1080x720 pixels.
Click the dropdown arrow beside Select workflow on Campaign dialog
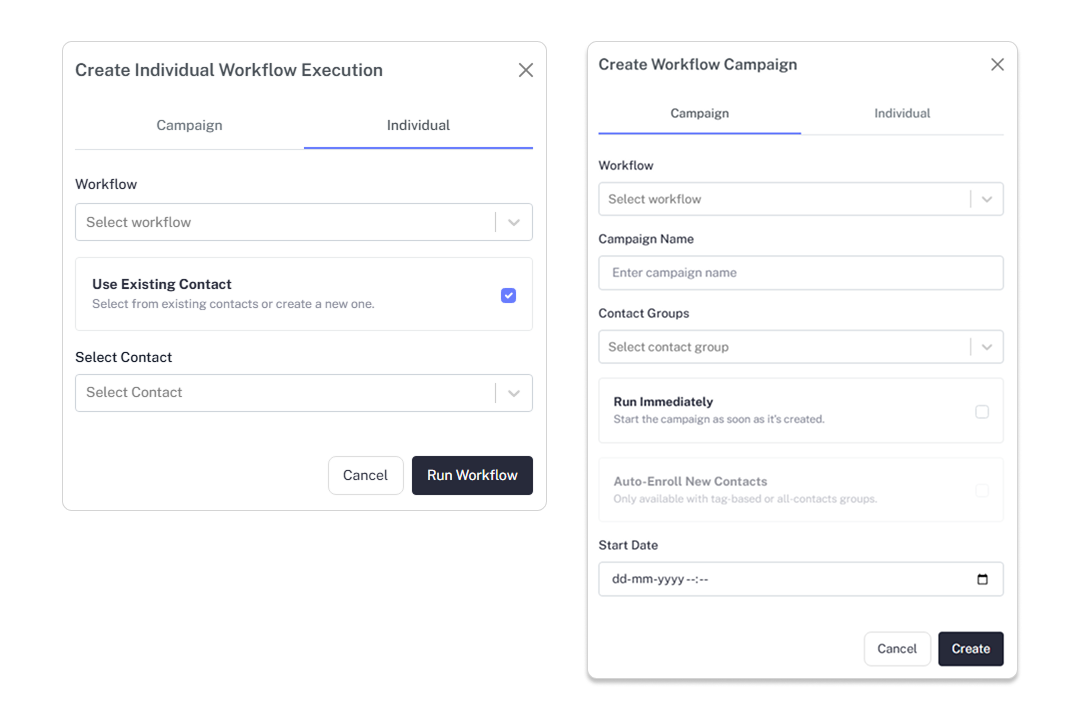tap(989, 199)
